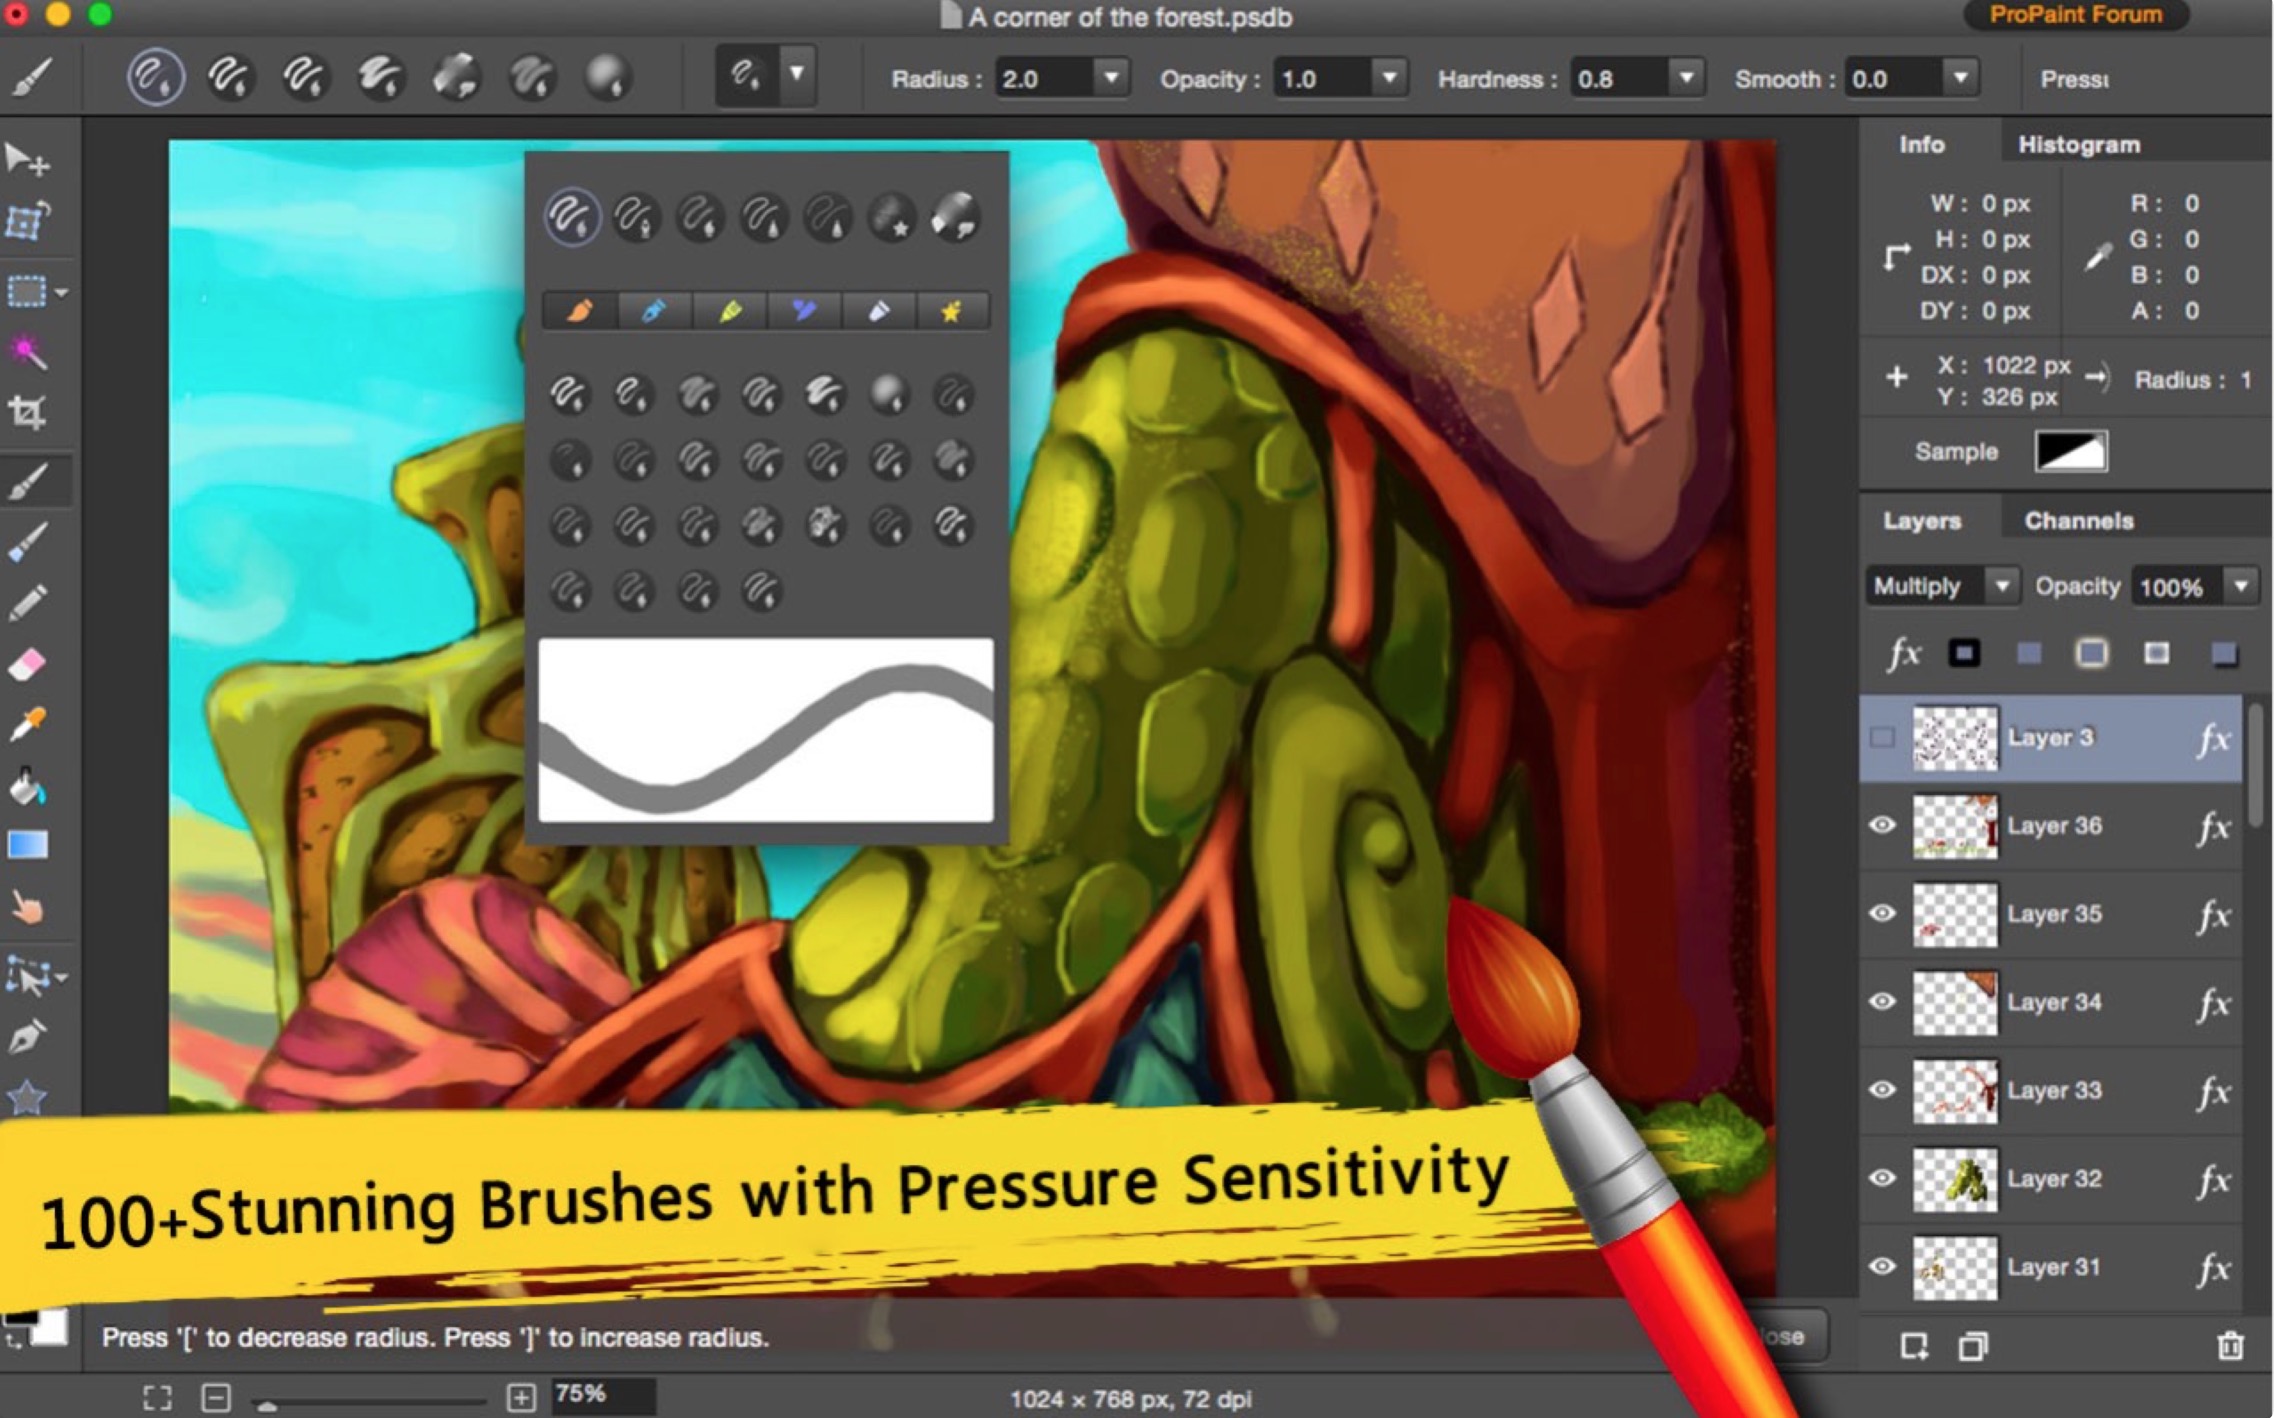
Task: Create a new layer with bottom icon
Action: click(1914, 1346)
